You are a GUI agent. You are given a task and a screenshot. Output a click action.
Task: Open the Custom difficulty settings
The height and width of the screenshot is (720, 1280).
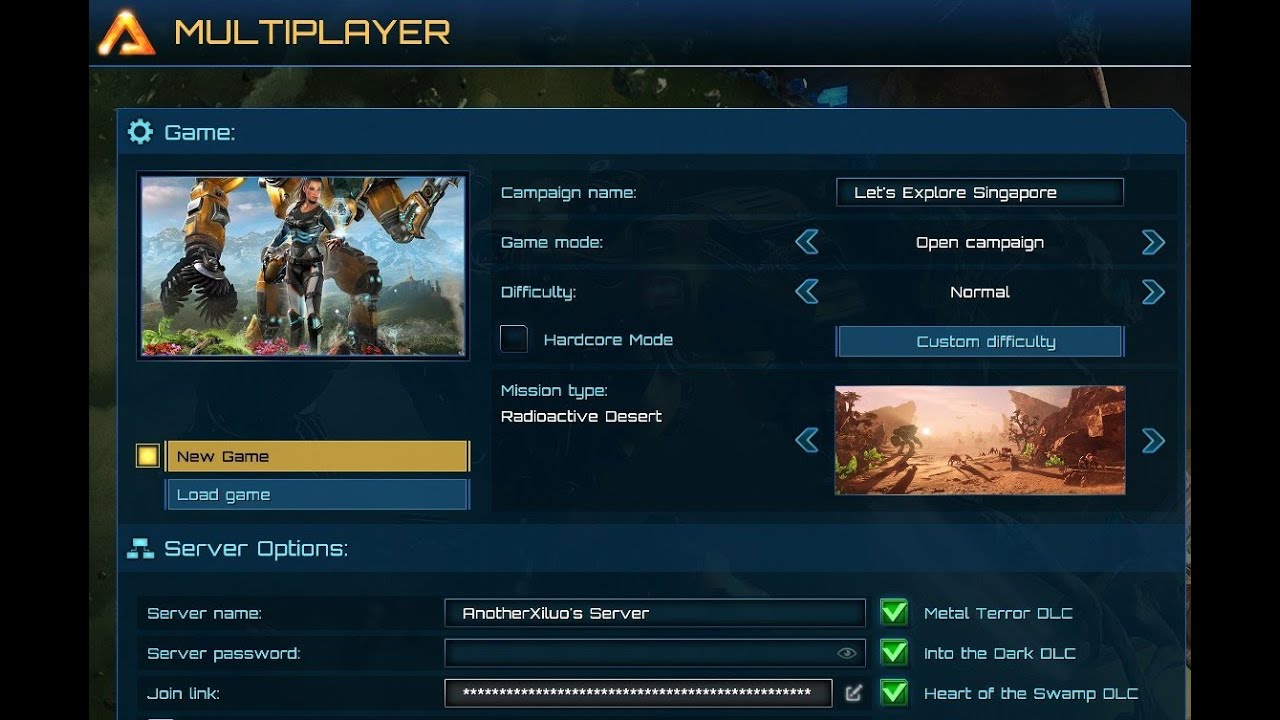coord(980,341)
